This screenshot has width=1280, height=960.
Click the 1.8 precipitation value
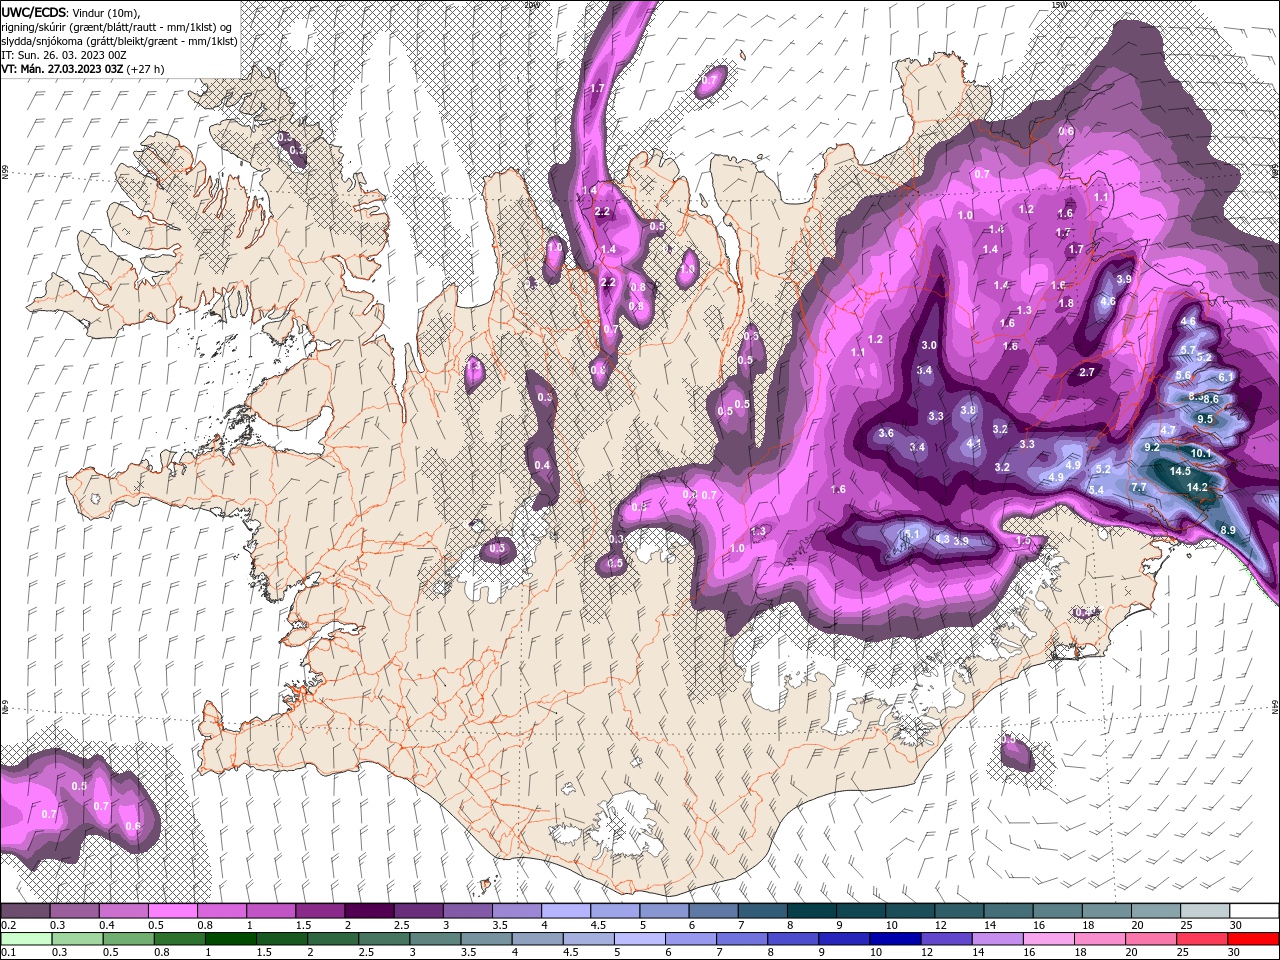1066,303
